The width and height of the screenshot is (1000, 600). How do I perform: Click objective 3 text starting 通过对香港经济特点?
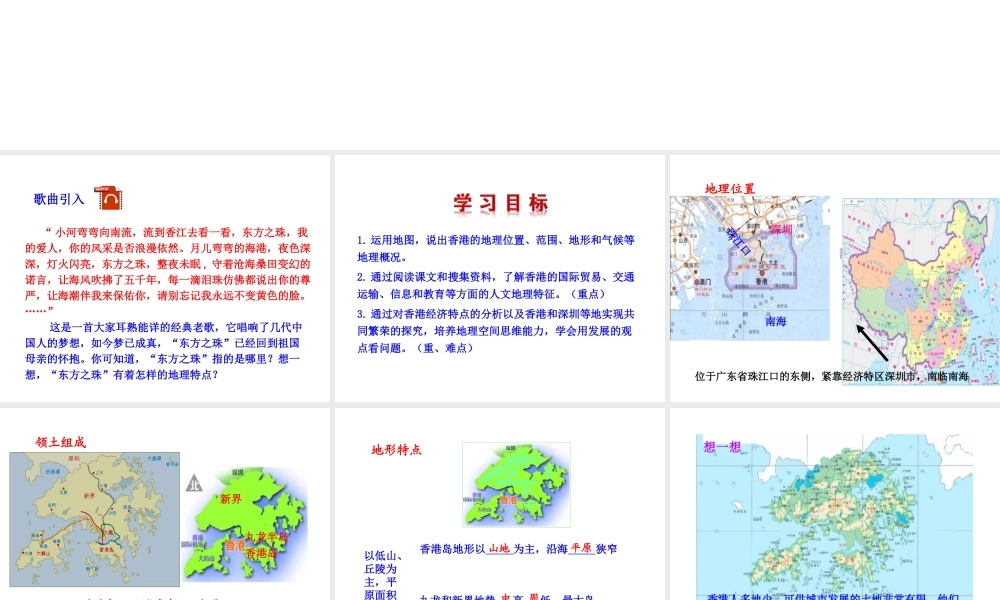coord(496,330)
